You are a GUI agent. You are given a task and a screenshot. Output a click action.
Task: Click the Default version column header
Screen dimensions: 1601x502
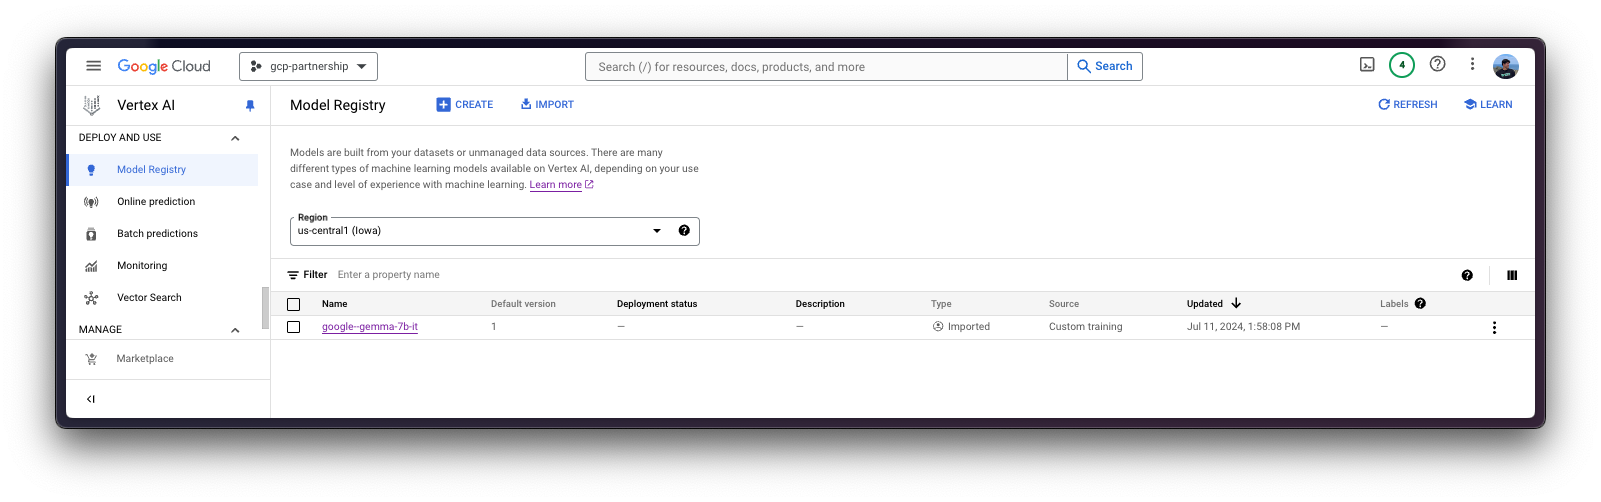pyautogui.click(x=523, y=304)
